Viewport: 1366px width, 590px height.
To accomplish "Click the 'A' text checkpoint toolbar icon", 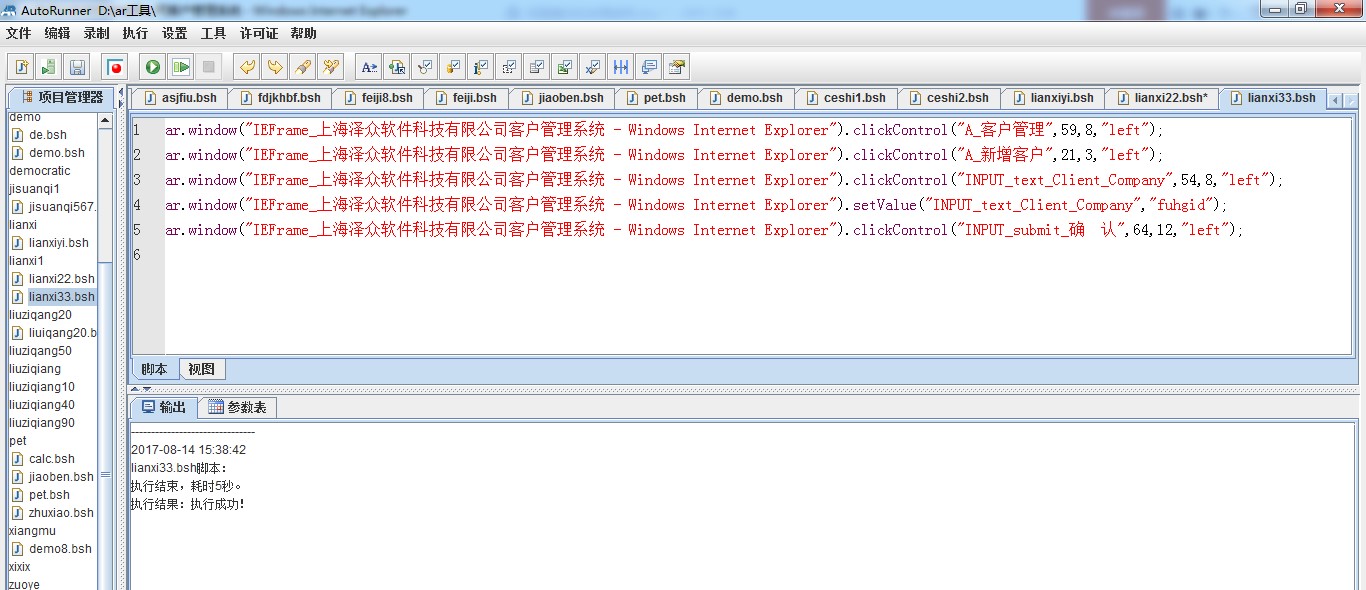I will pyautogui.click(x=369, y=67).
